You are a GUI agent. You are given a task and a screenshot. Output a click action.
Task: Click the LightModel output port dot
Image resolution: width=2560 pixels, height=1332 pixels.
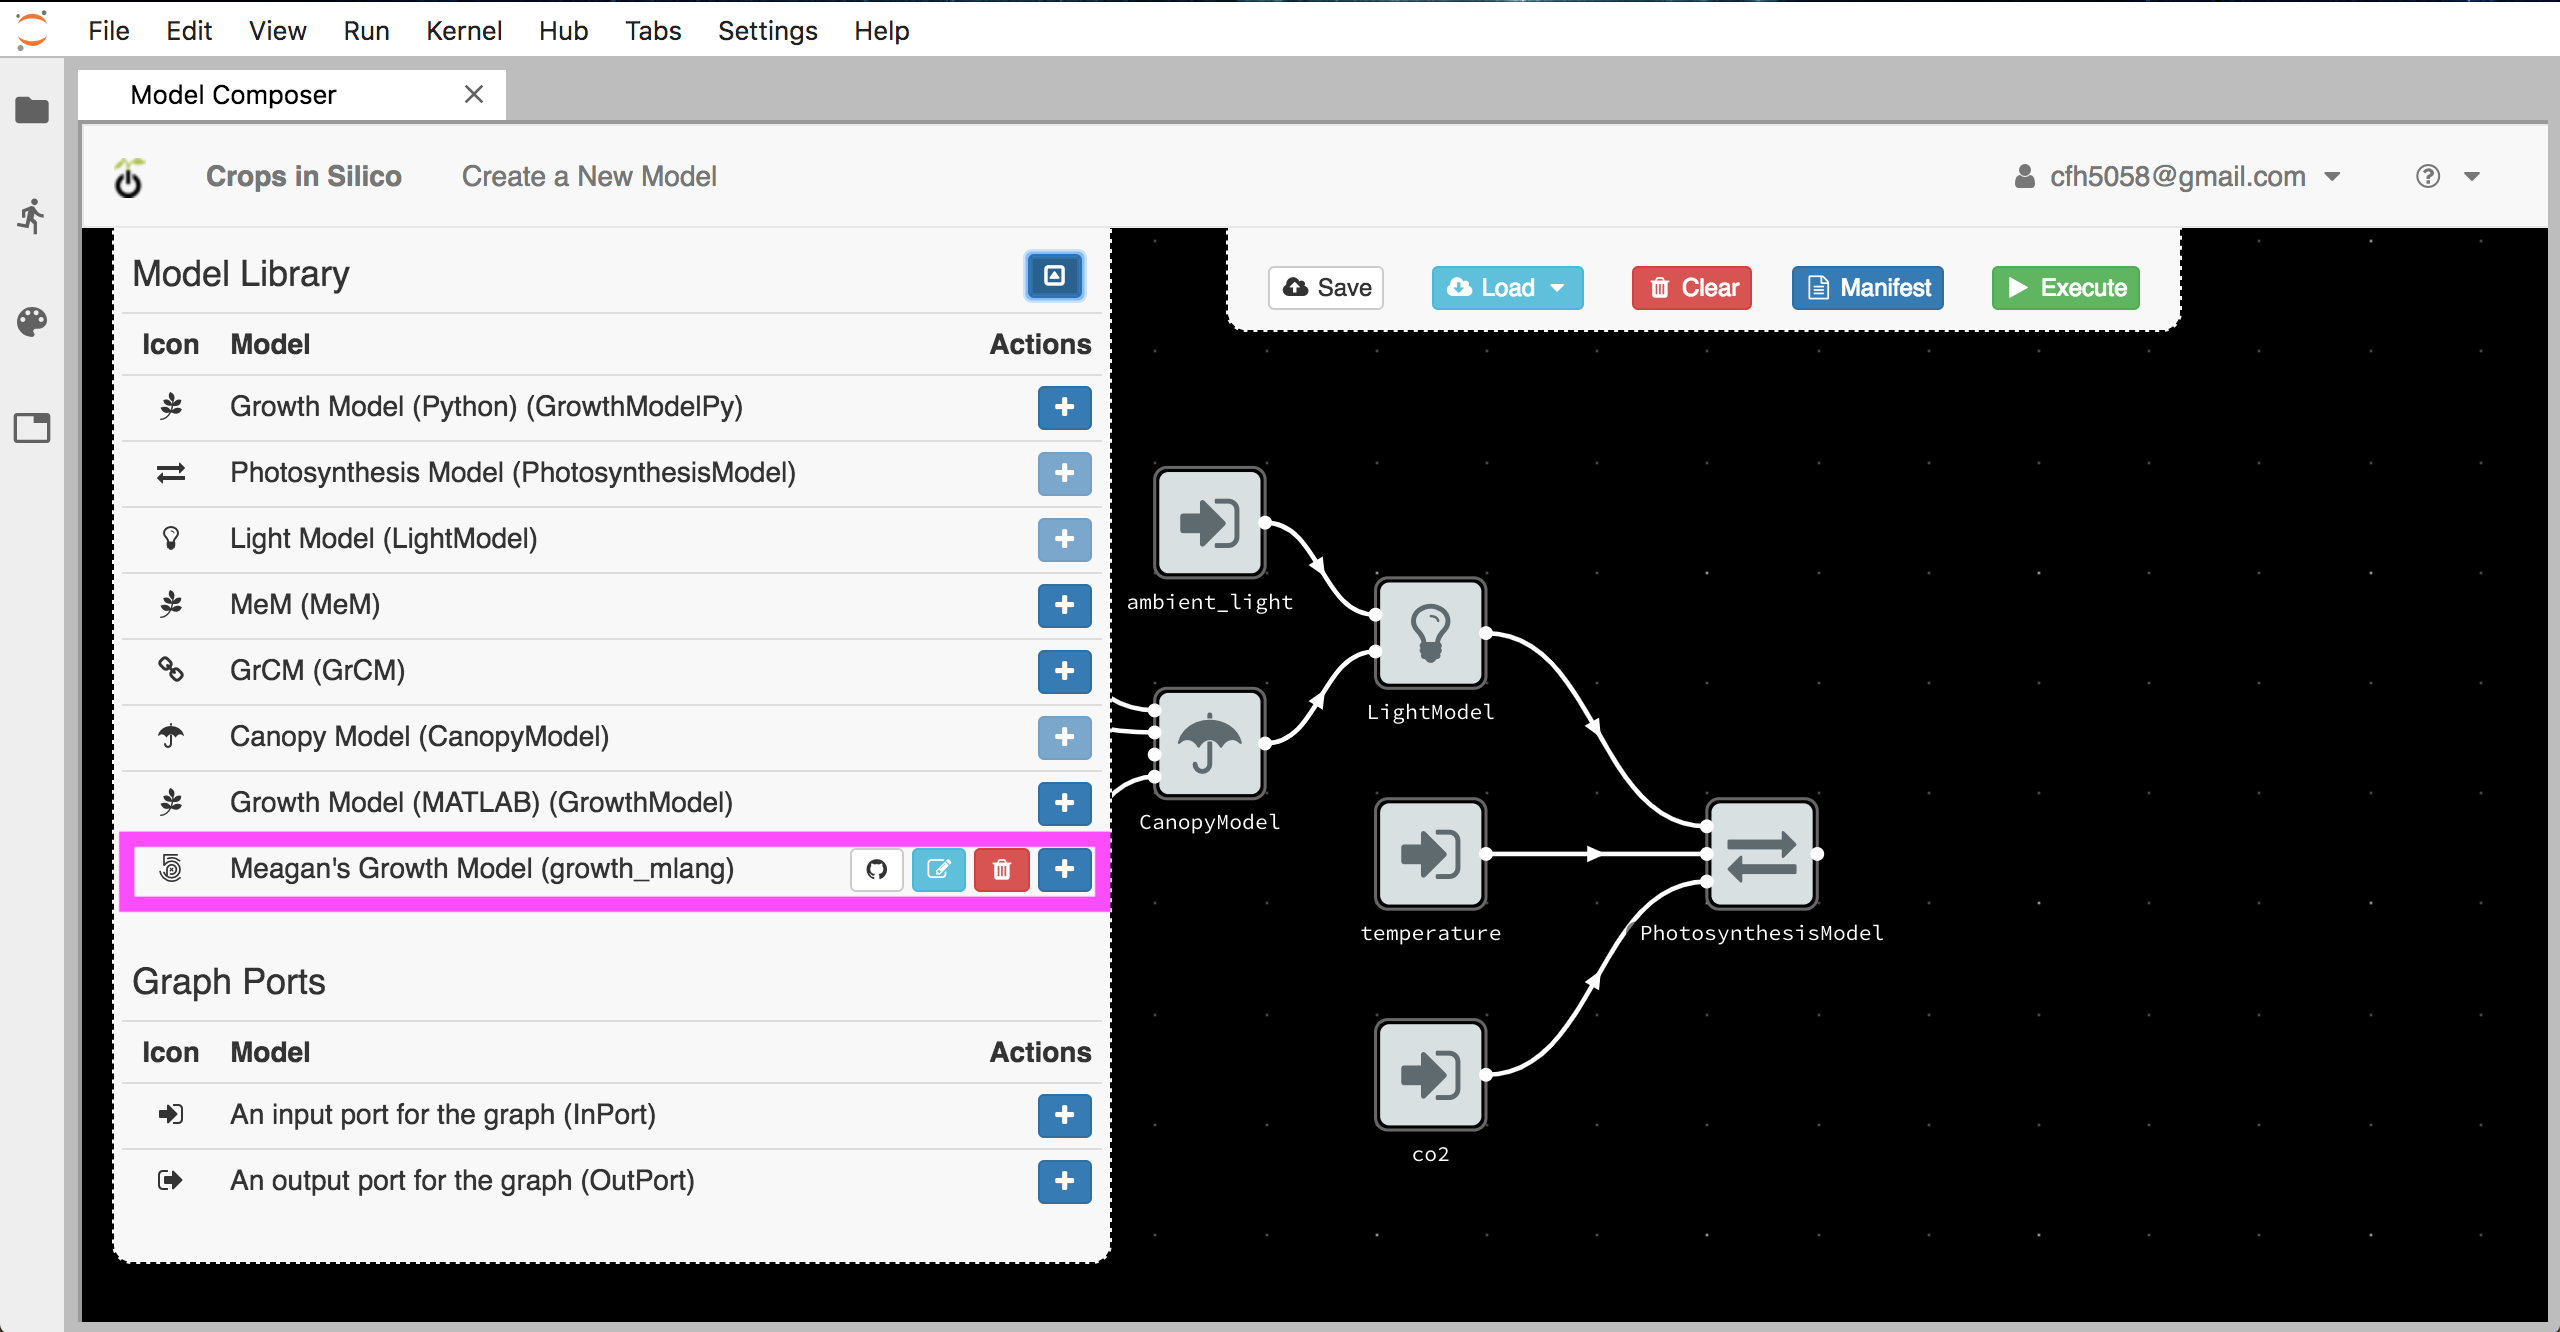coord(1487,633)
